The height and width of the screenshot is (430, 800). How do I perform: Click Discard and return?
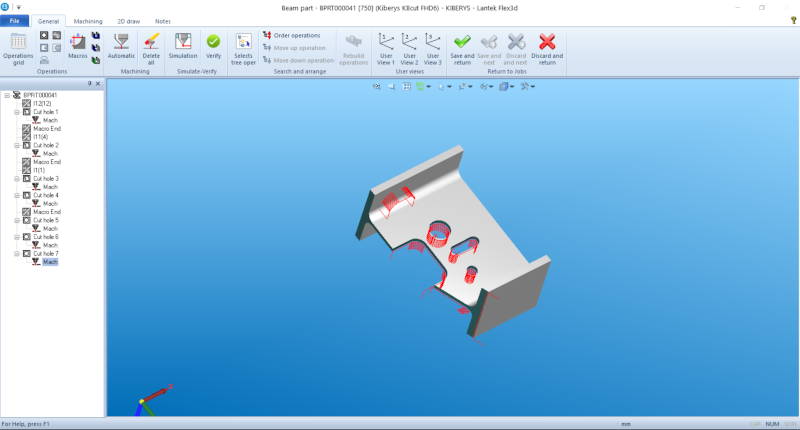coord(547,49)
